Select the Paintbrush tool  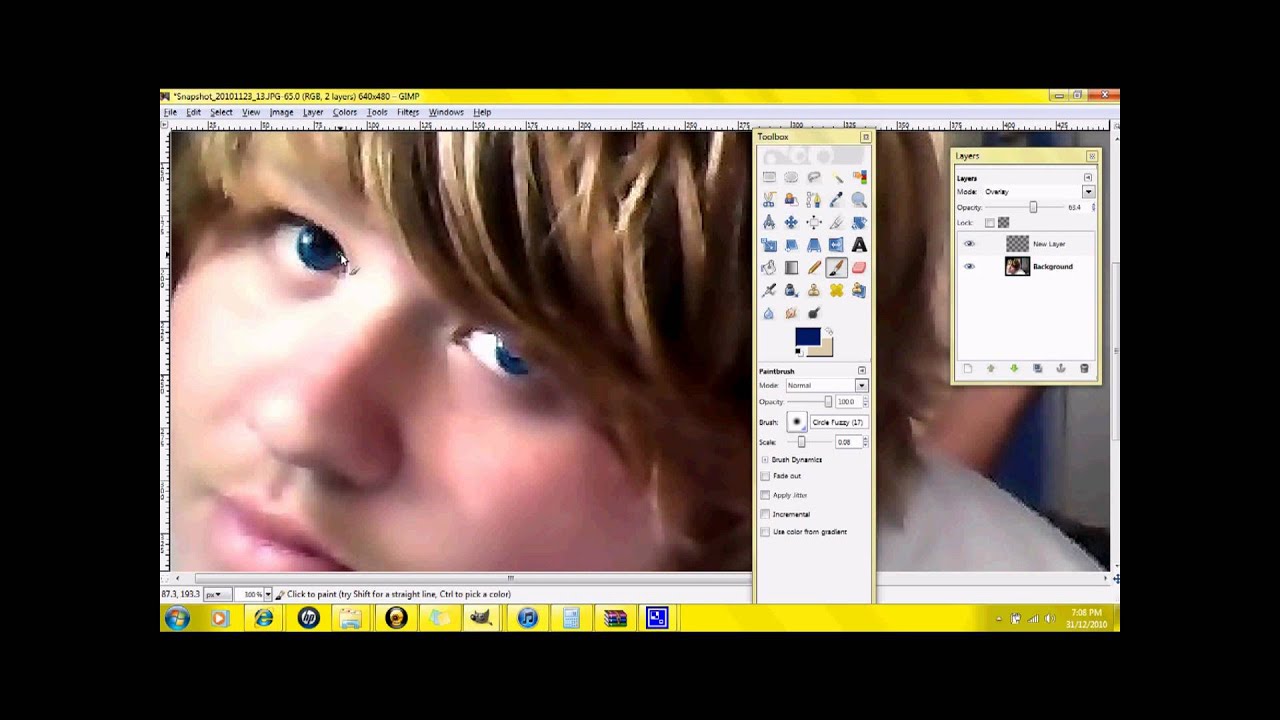[836, 268]
